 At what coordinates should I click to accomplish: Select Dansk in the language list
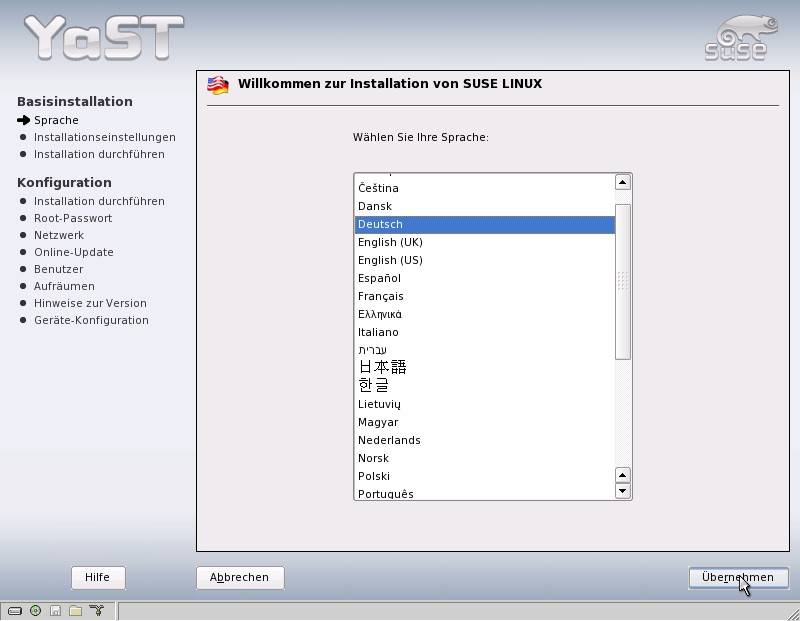(485, 206)
